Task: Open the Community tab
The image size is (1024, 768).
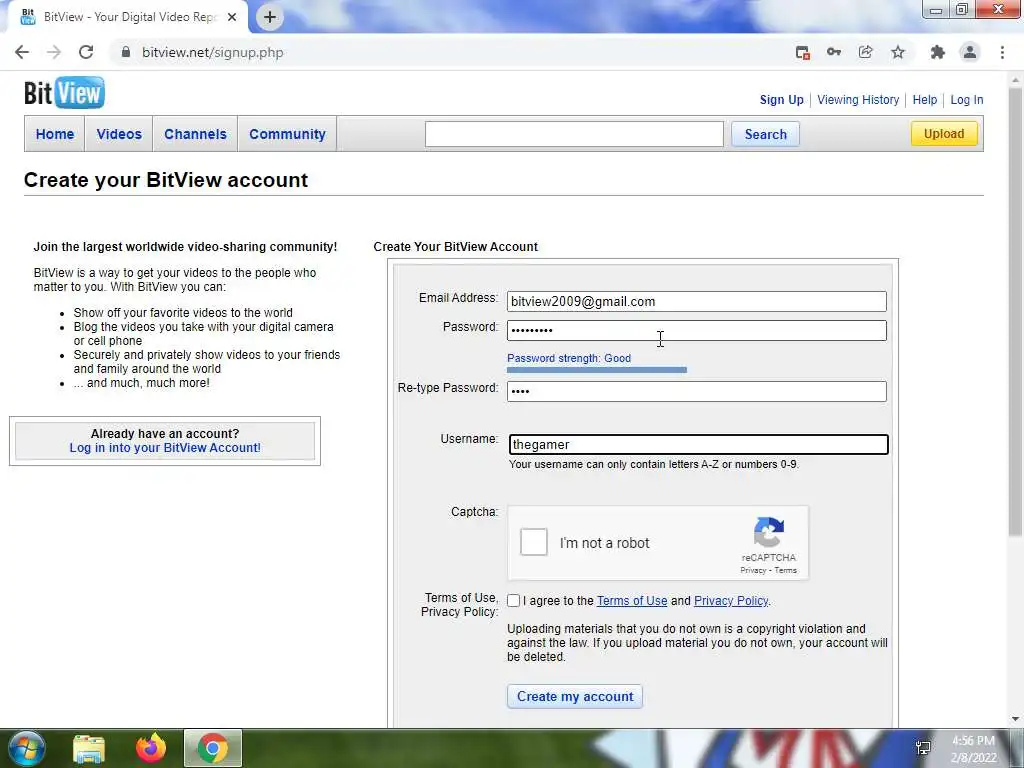Action: (x=287, y=134)
